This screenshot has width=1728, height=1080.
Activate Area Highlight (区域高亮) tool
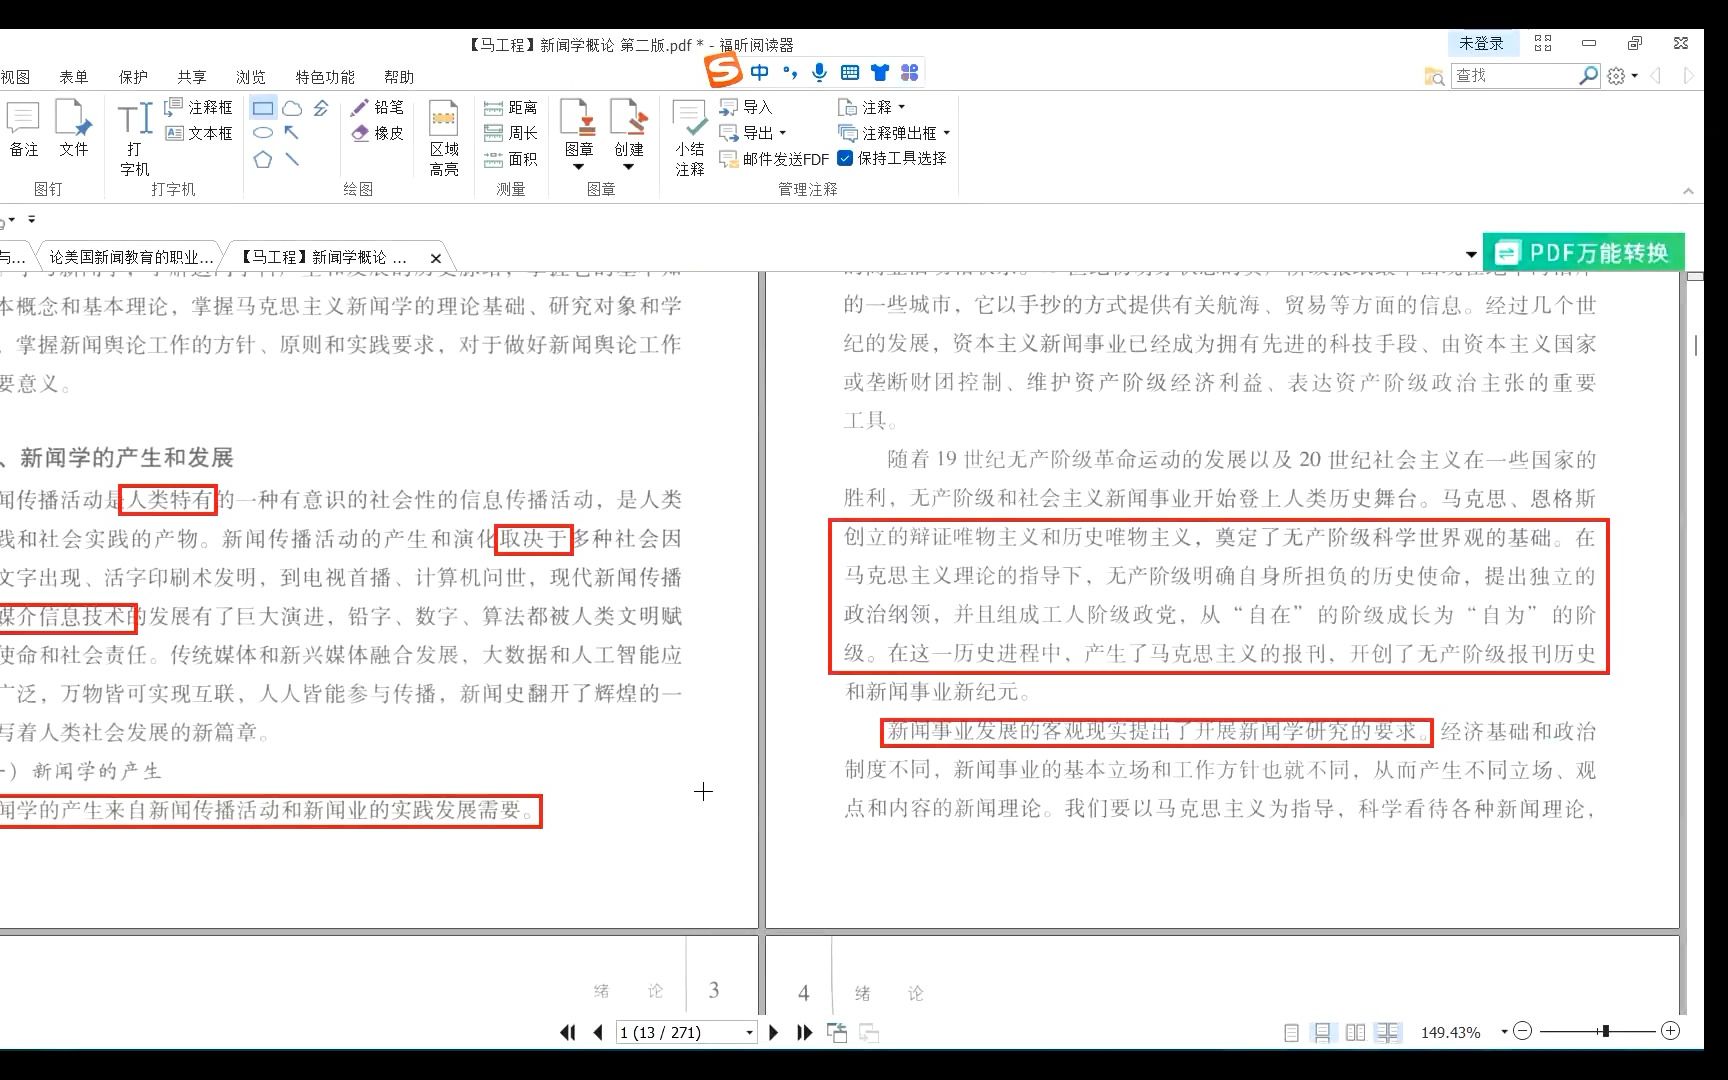coord(444,139)
